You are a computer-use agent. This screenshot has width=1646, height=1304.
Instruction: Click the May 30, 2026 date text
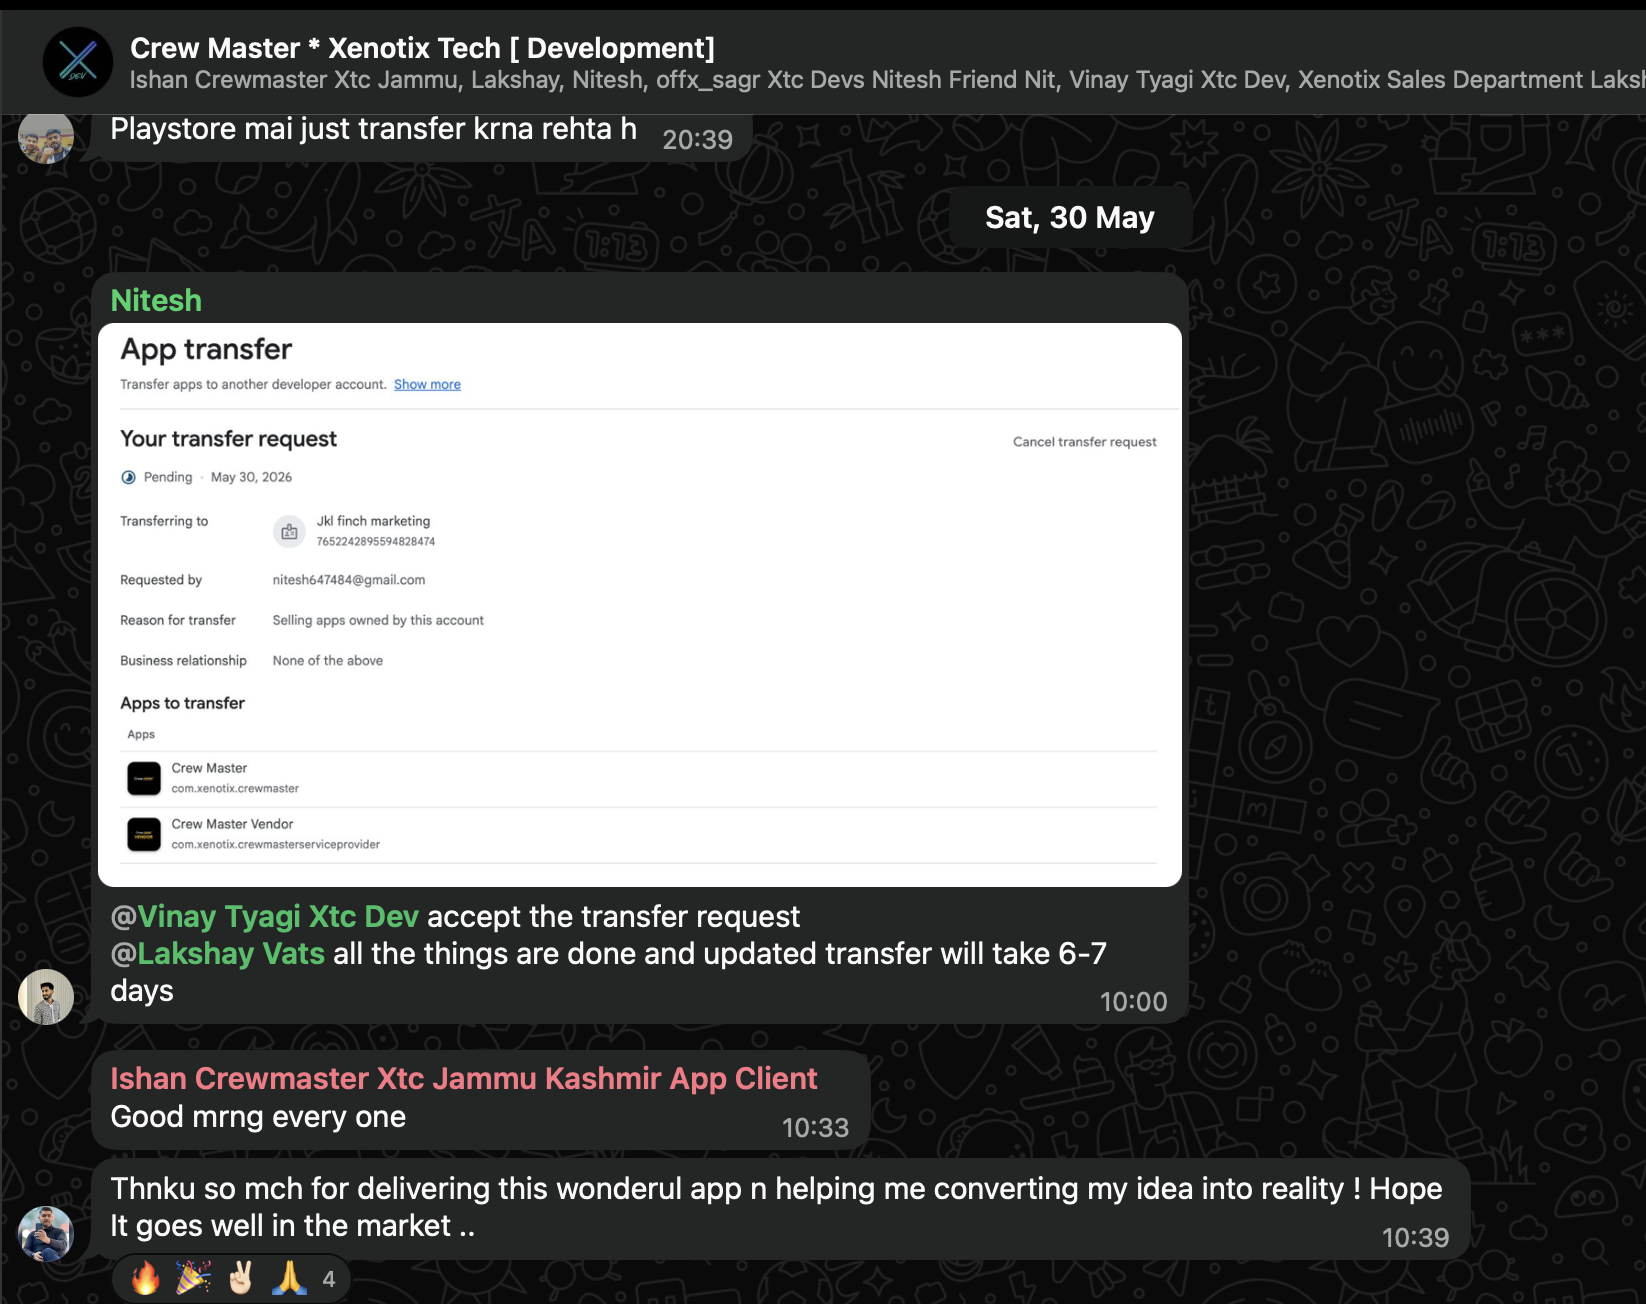click(251, 477)
